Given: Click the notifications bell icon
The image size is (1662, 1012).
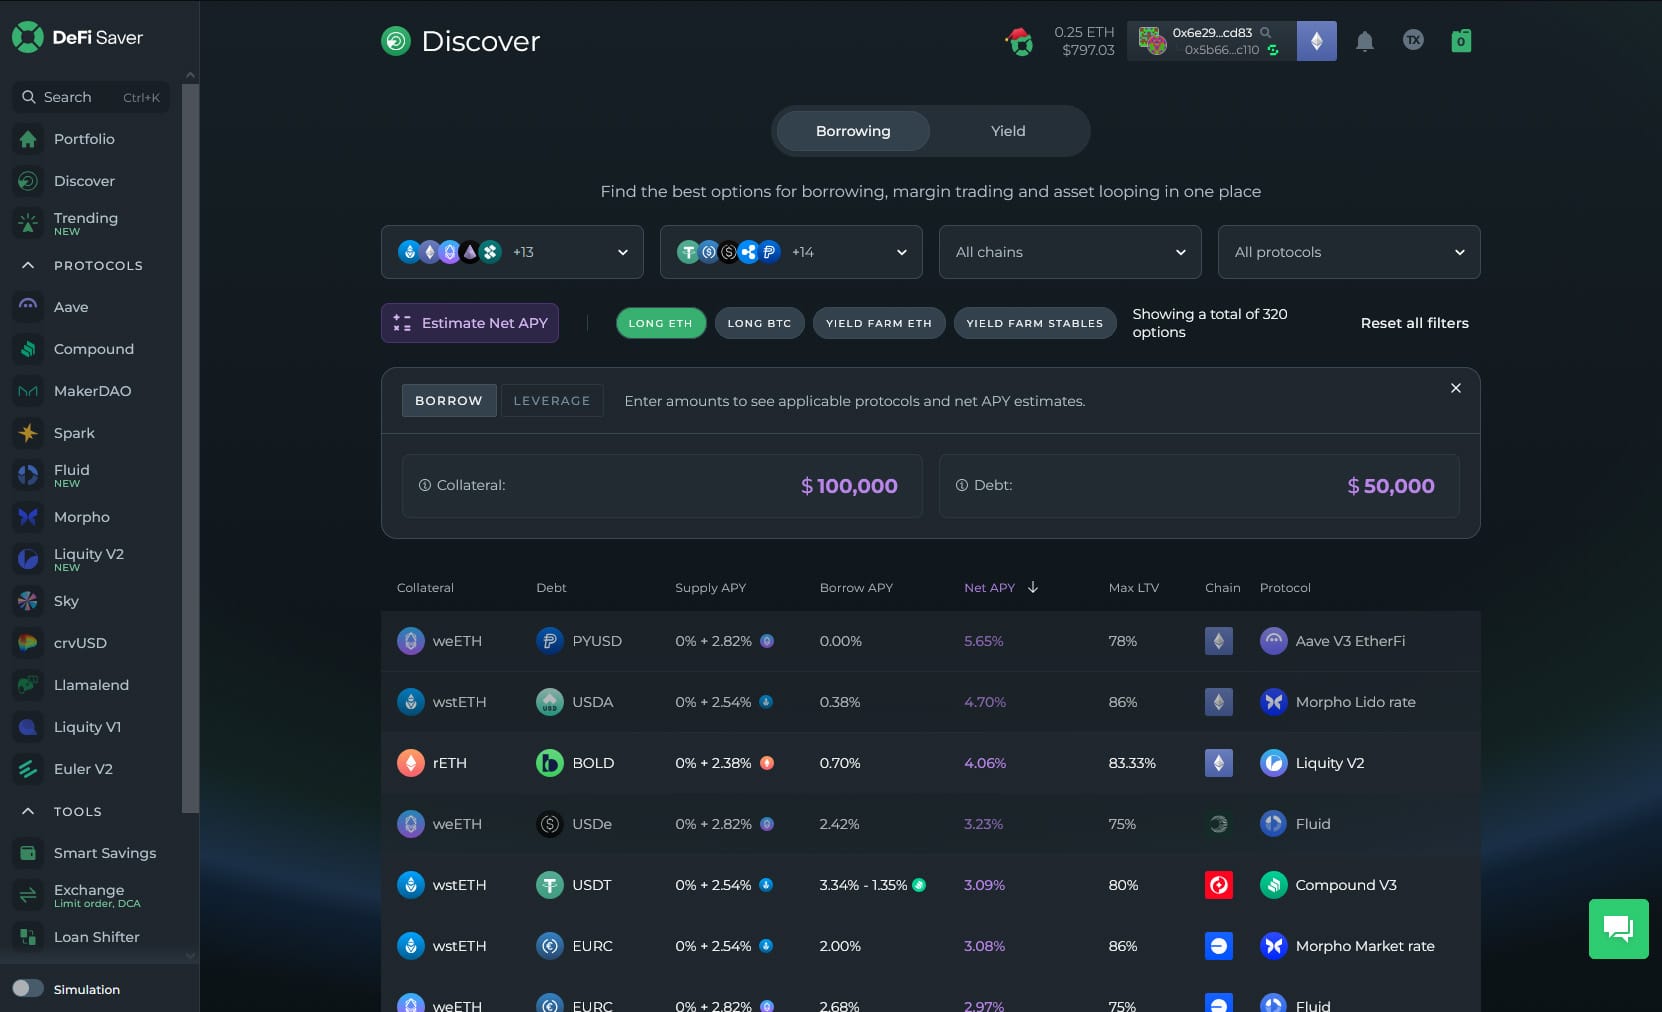Looking at the screenshot, I should 1364,41.
